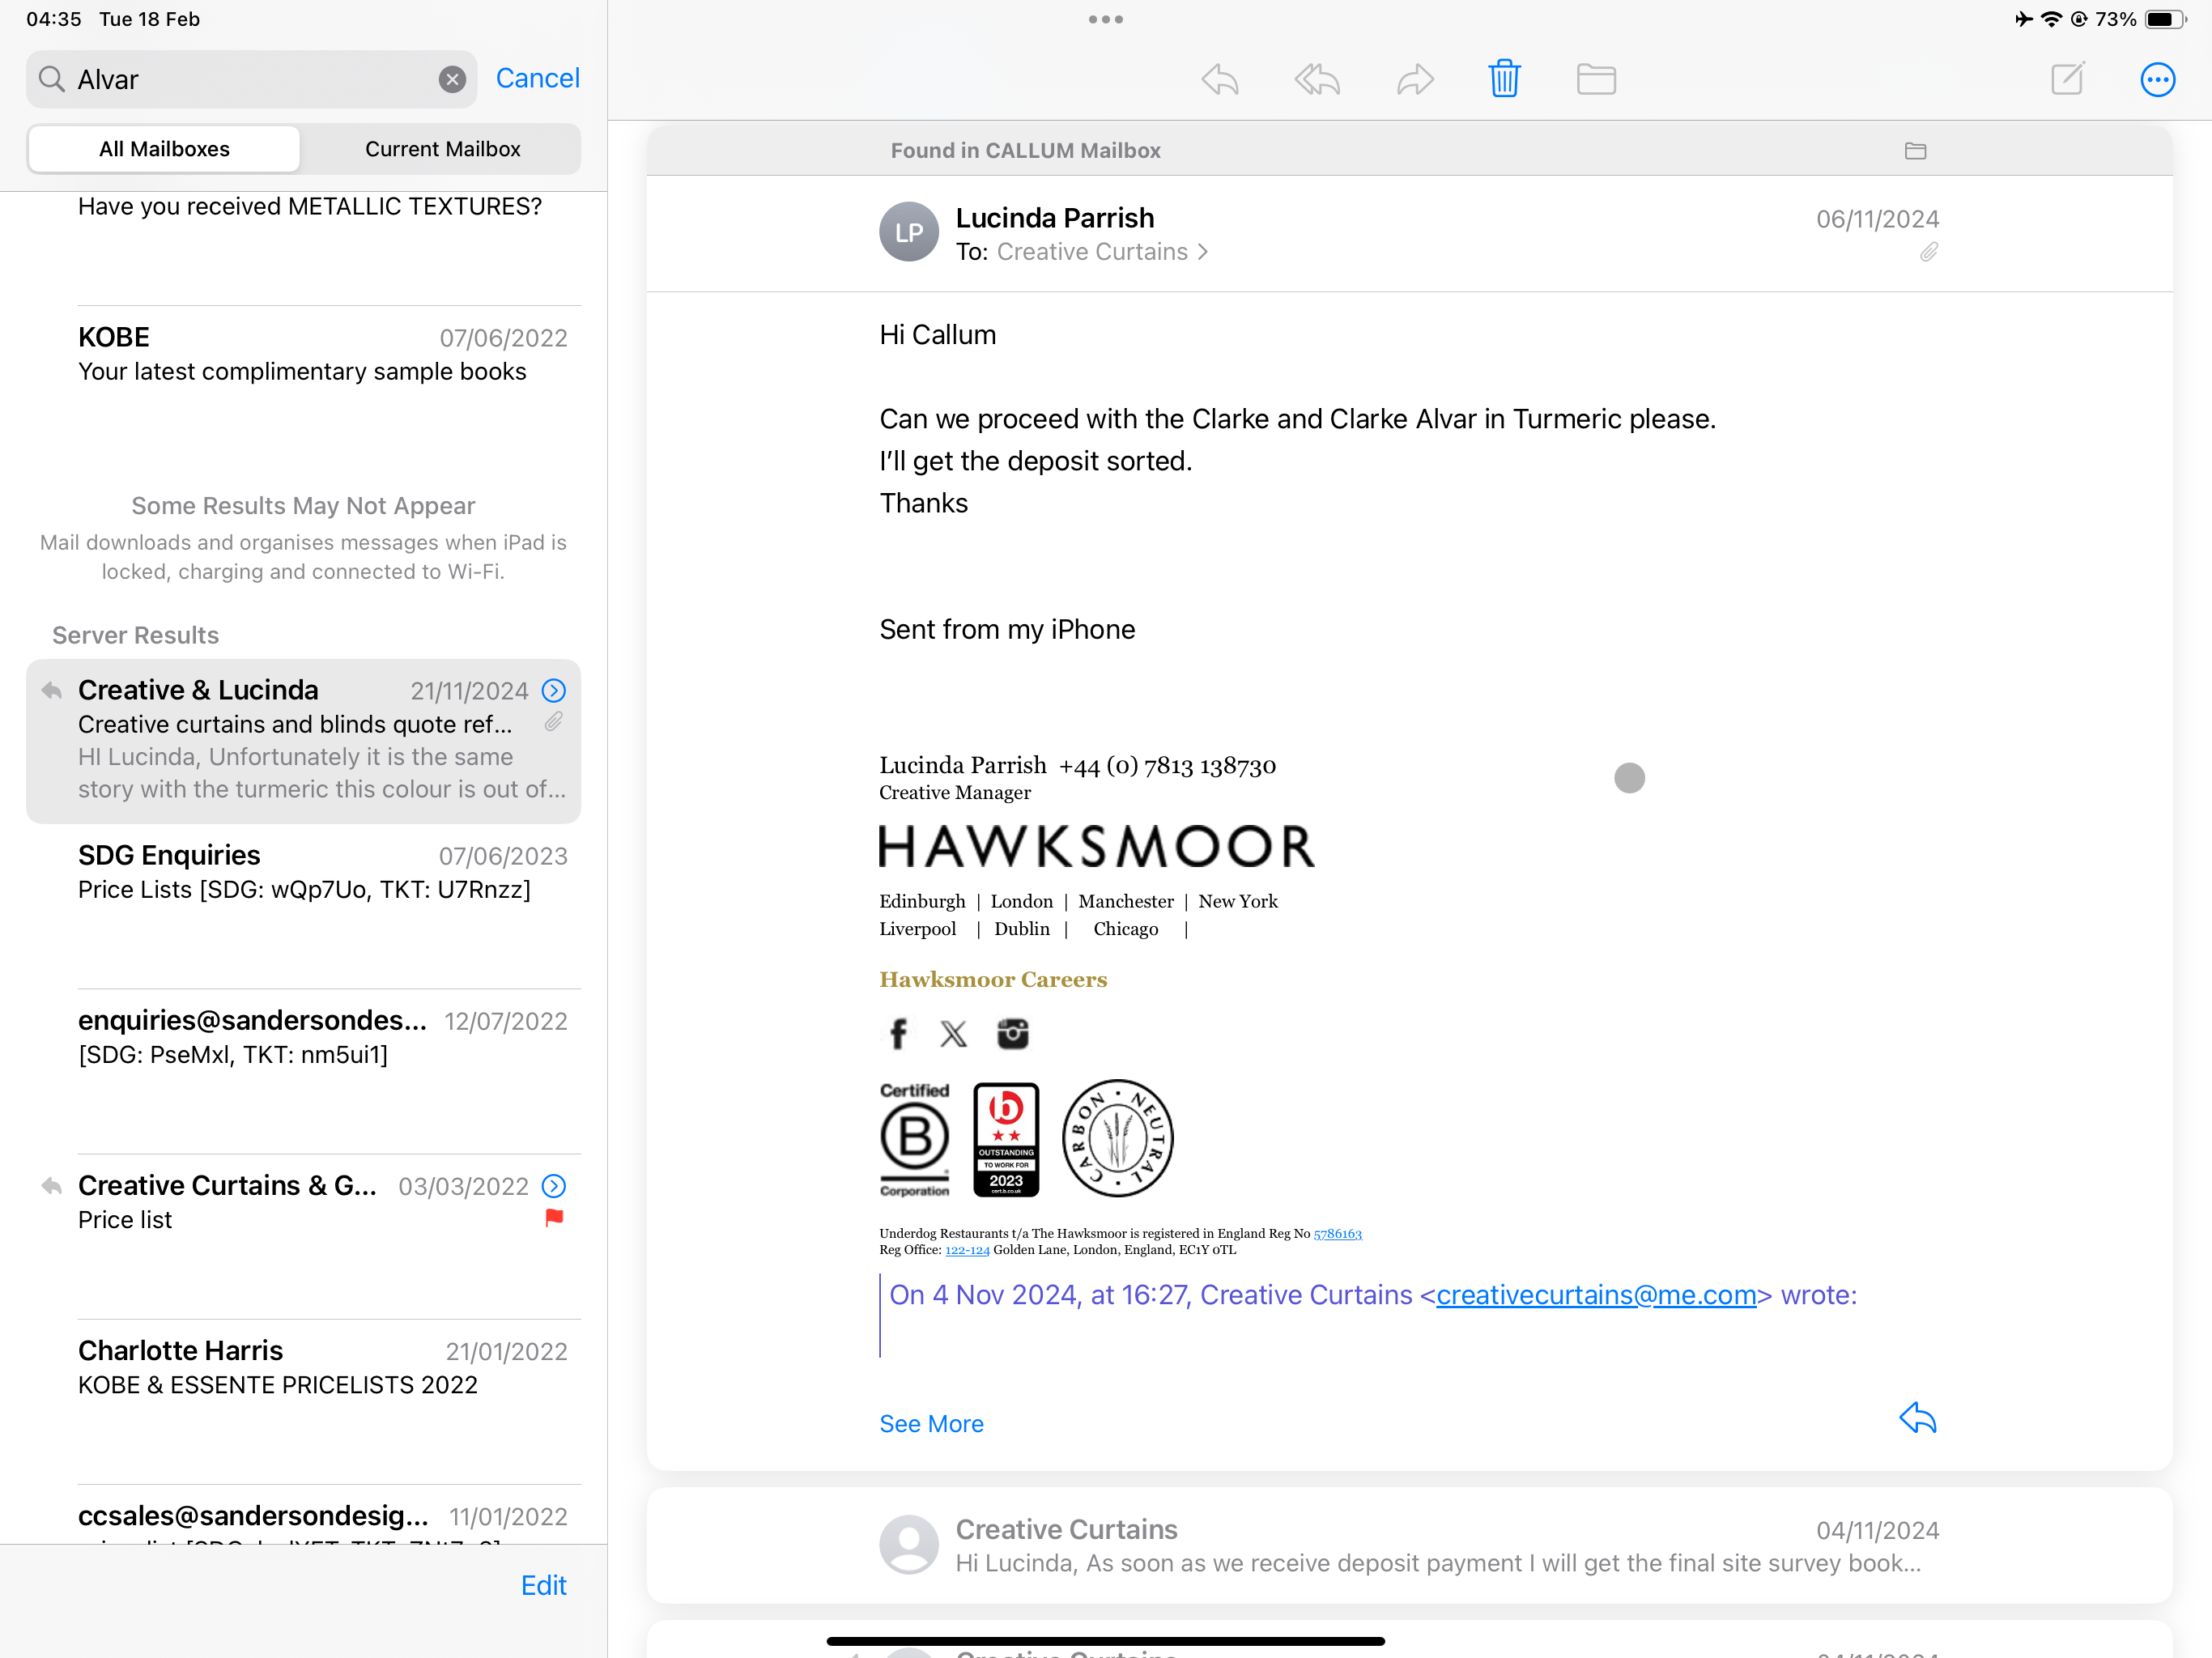Cancel the mail search
2212x1658 pixels.
click(537, 78)
